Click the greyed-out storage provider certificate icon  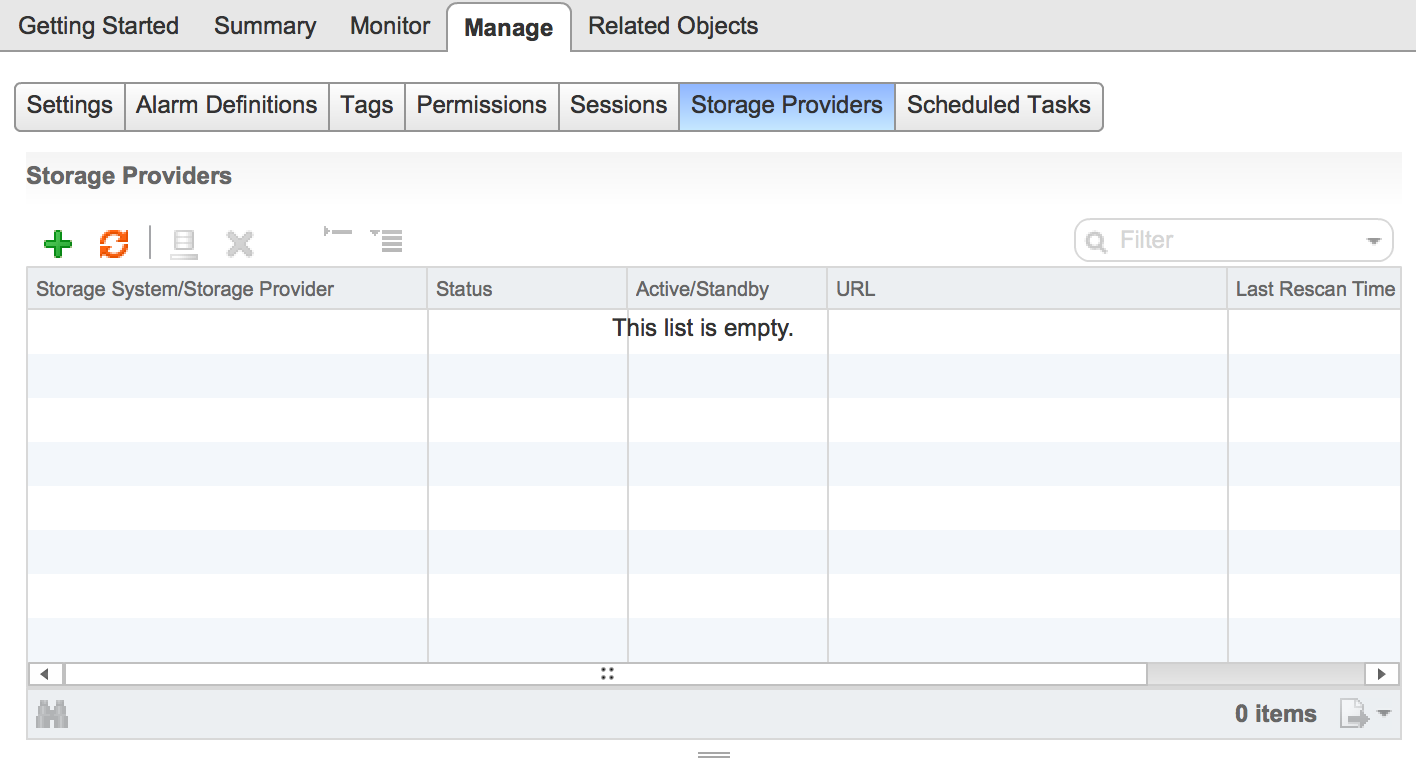click(x=184, y=243)
